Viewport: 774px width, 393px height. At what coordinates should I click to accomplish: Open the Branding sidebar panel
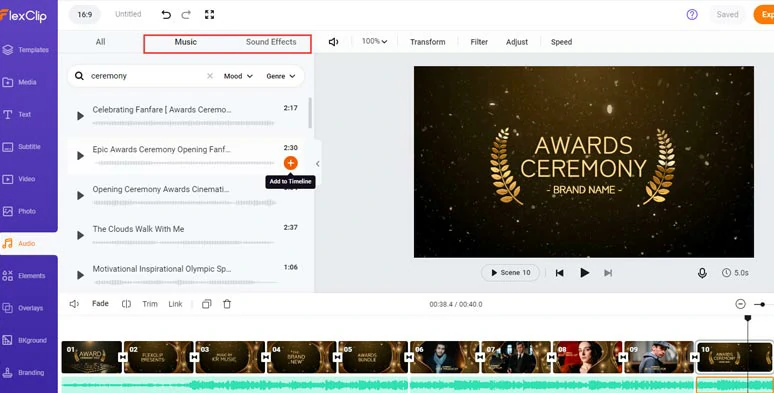(24, 373)
